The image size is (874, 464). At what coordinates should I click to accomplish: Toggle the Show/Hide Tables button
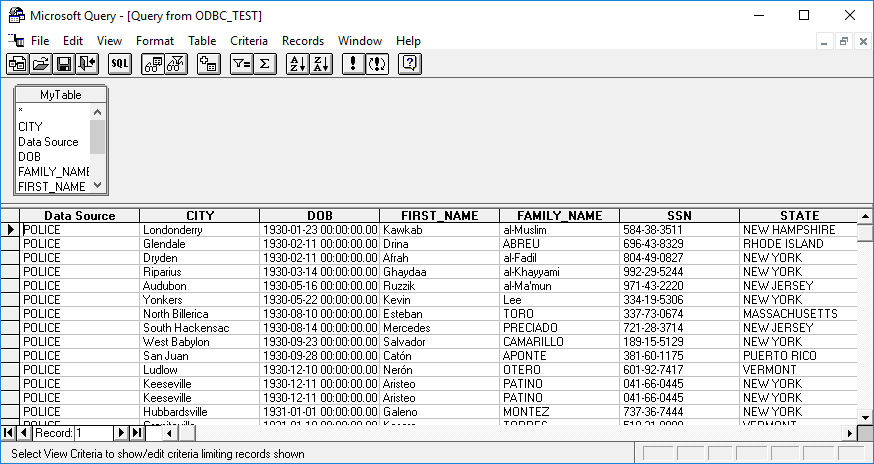(x=153, y=64)
